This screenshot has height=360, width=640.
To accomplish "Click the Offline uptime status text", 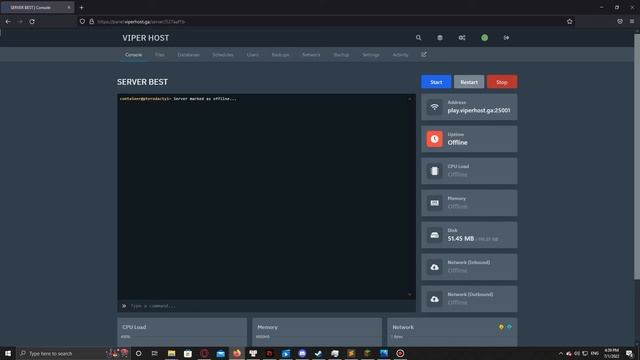I will pyautogui.click(x=458, y=142).
